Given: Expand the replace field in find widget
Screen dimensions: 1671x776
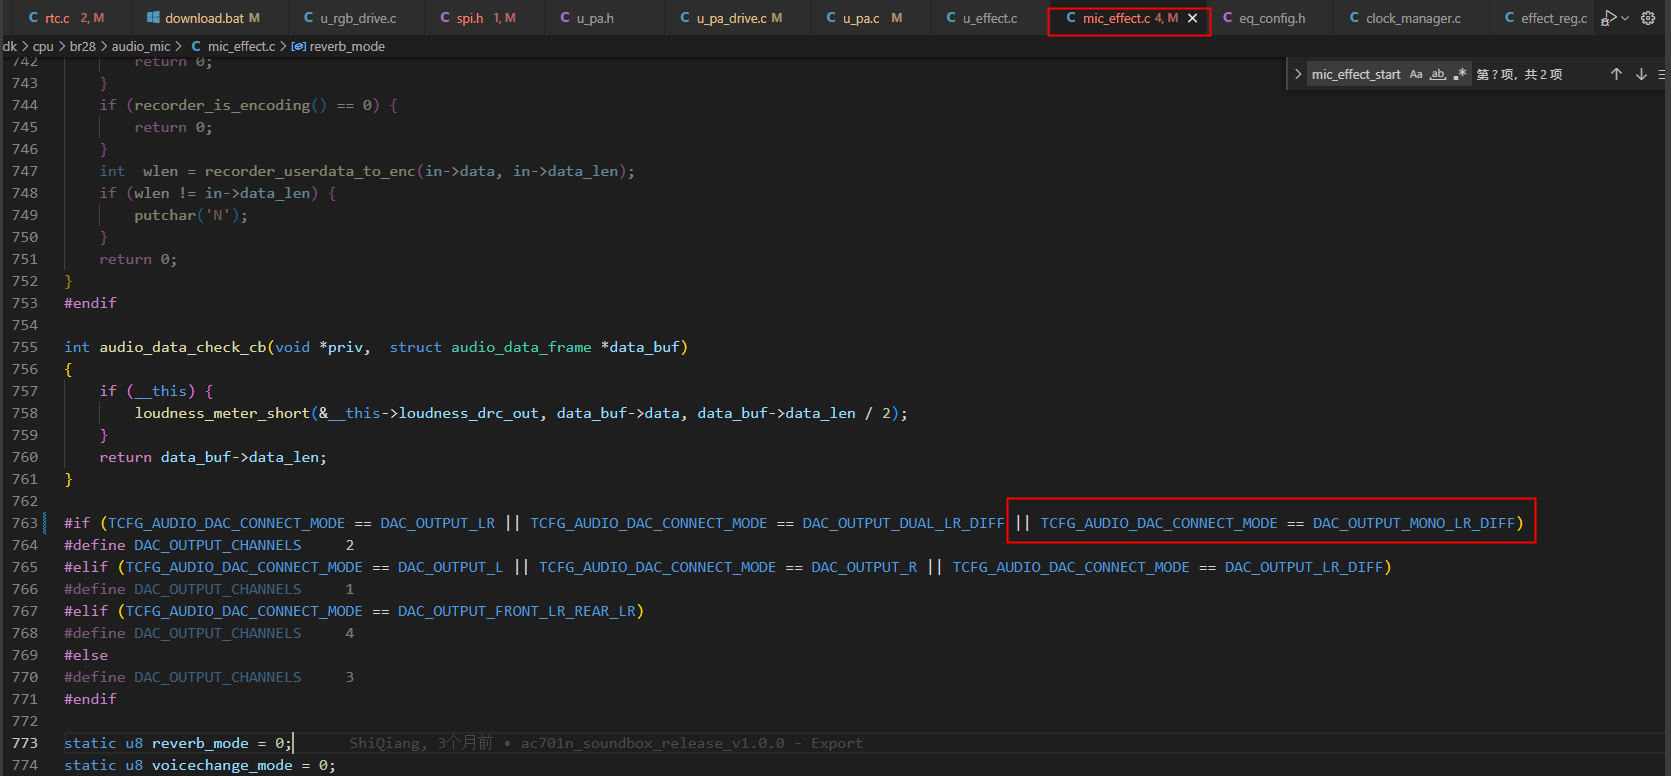Looking at the screenshot, I should [x=1298, y=74].
